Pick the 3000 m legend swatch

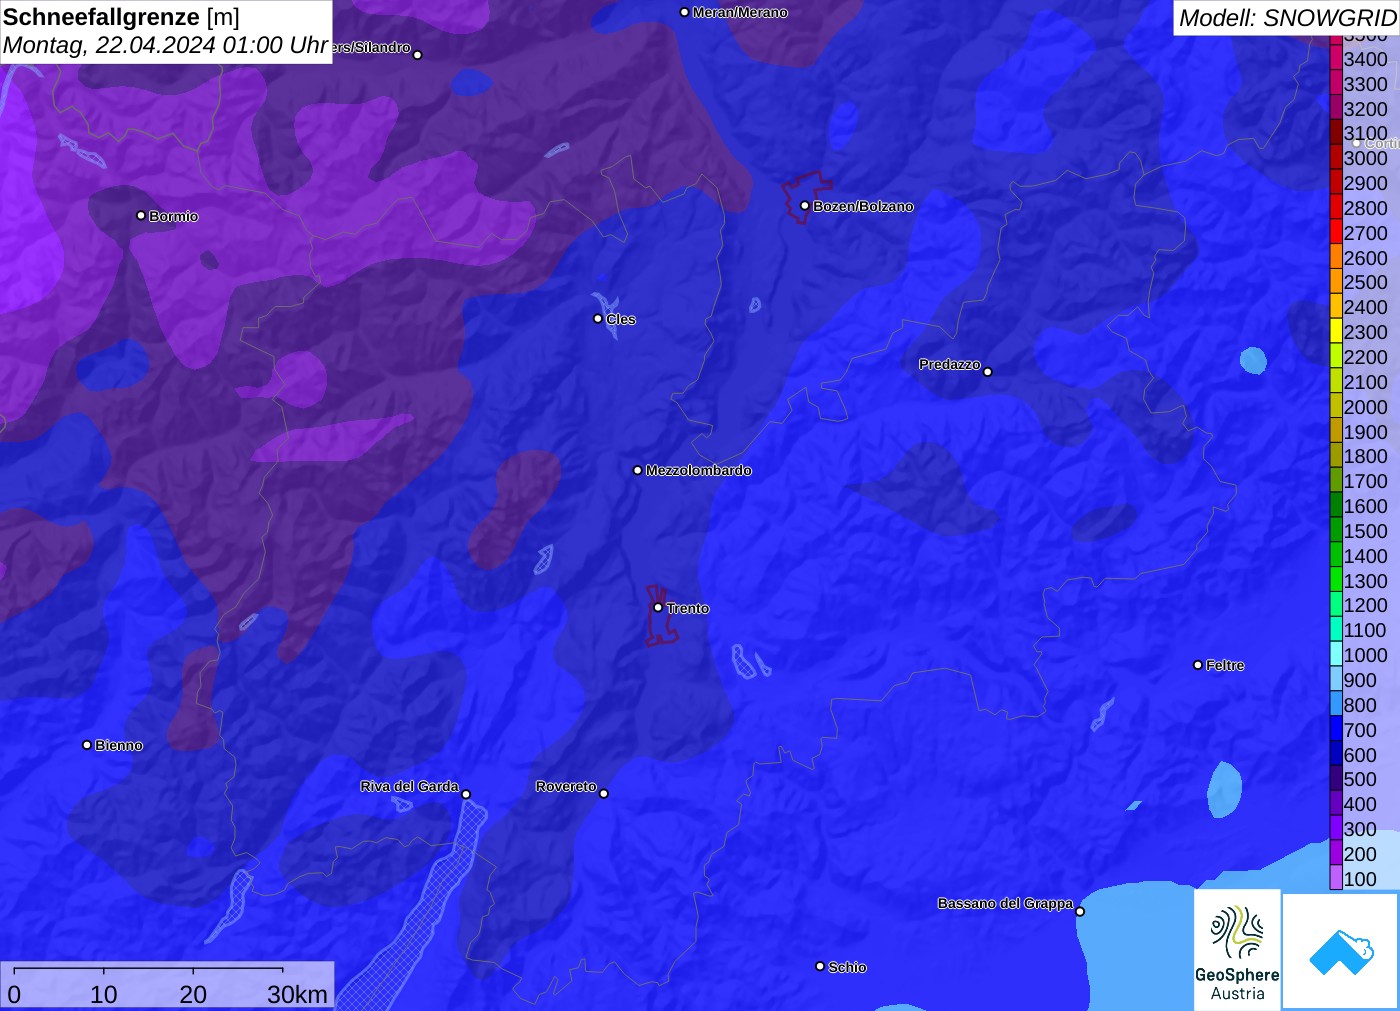[x=1336, y=158]
